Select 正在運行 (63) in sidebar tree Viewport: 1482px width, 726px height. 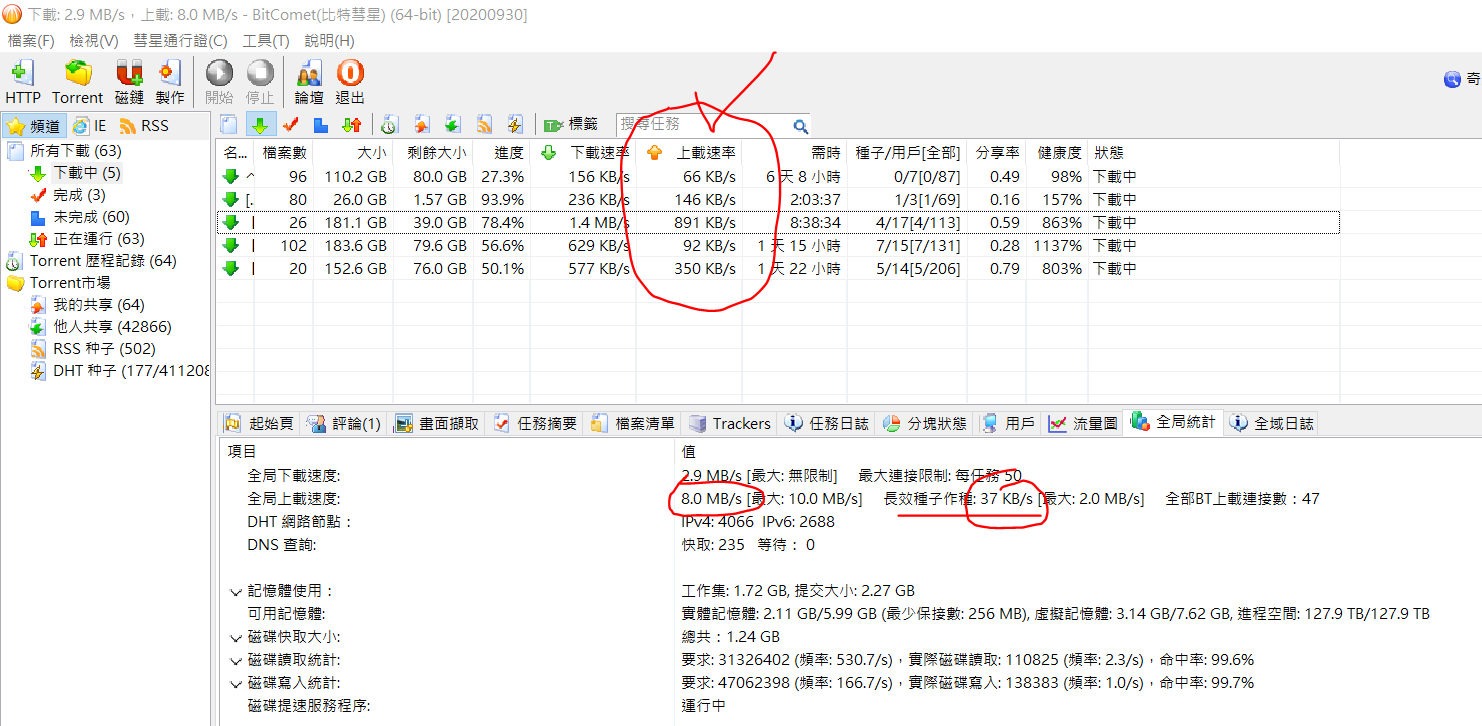(99, 239)
